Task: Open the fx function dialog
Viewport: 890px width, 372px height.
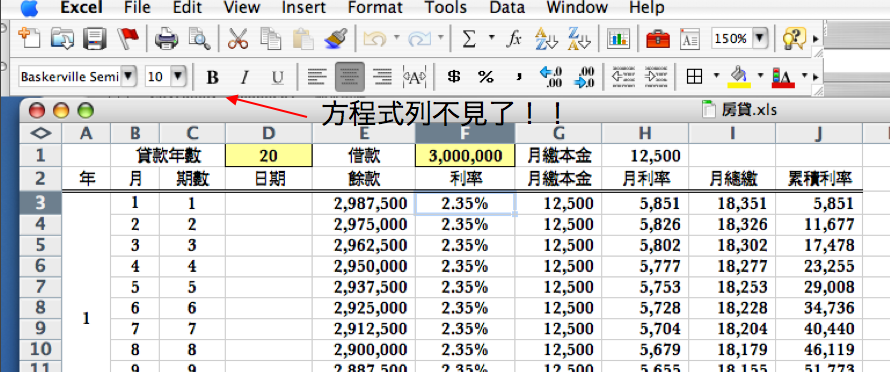Action: coord(514,38)
